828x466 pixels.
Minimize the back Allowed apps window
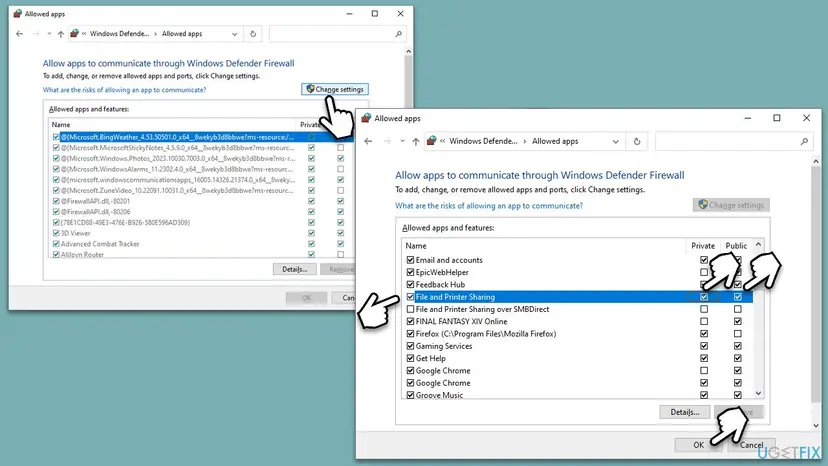pos(349,14)
